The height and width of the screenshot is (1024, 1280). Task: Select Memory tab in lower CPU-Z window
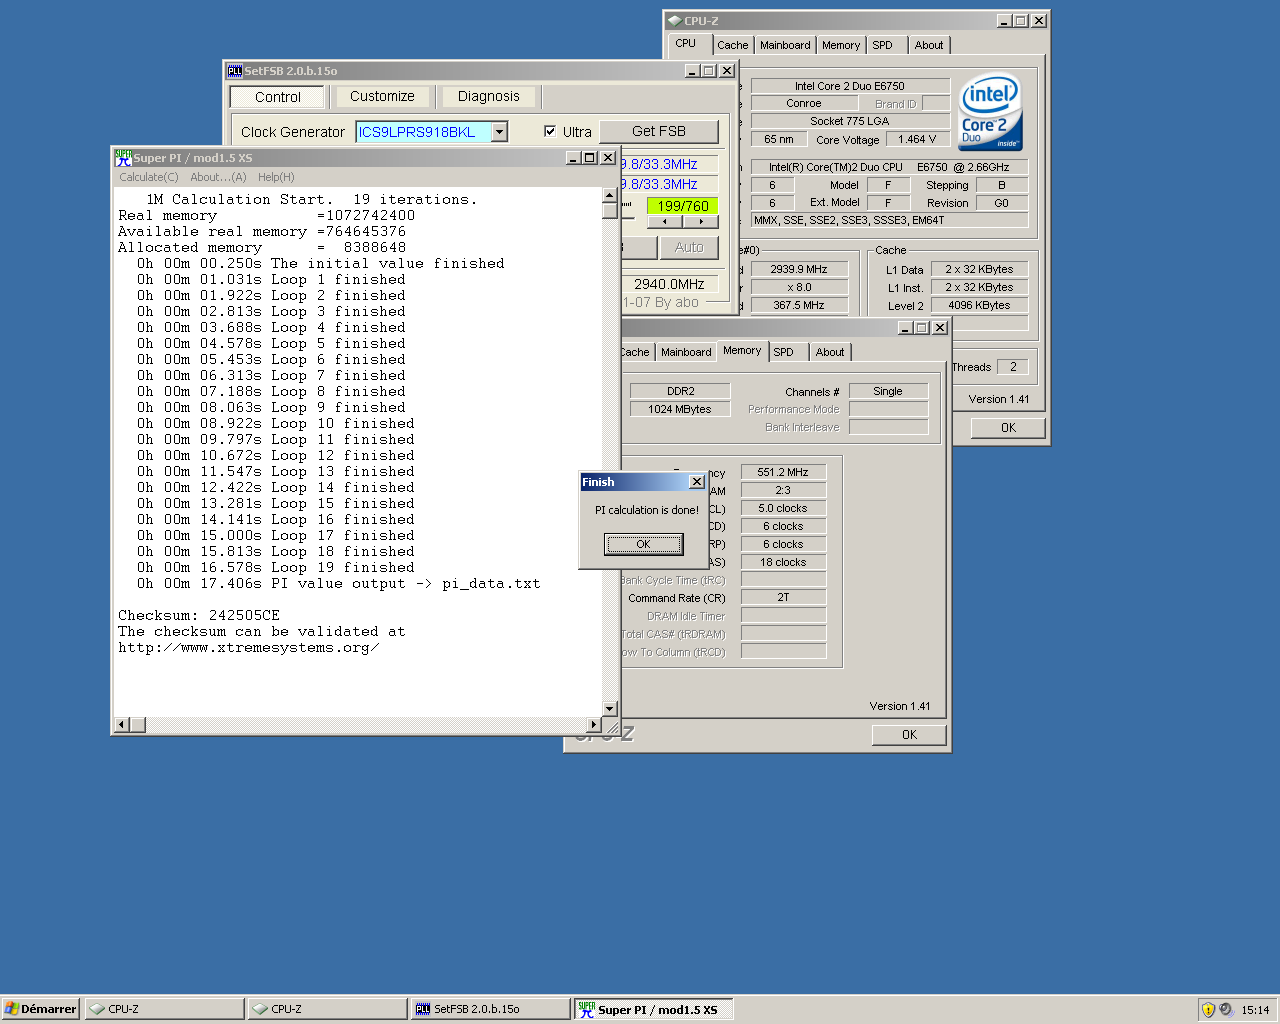point(742,350)
